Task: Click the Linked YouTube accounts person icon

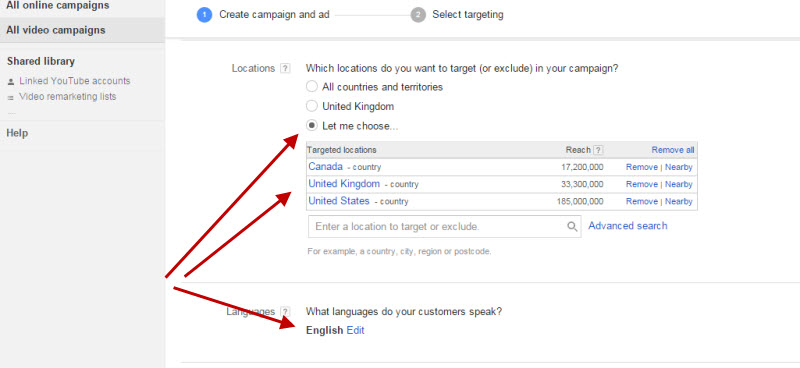Action: point(11,82)
